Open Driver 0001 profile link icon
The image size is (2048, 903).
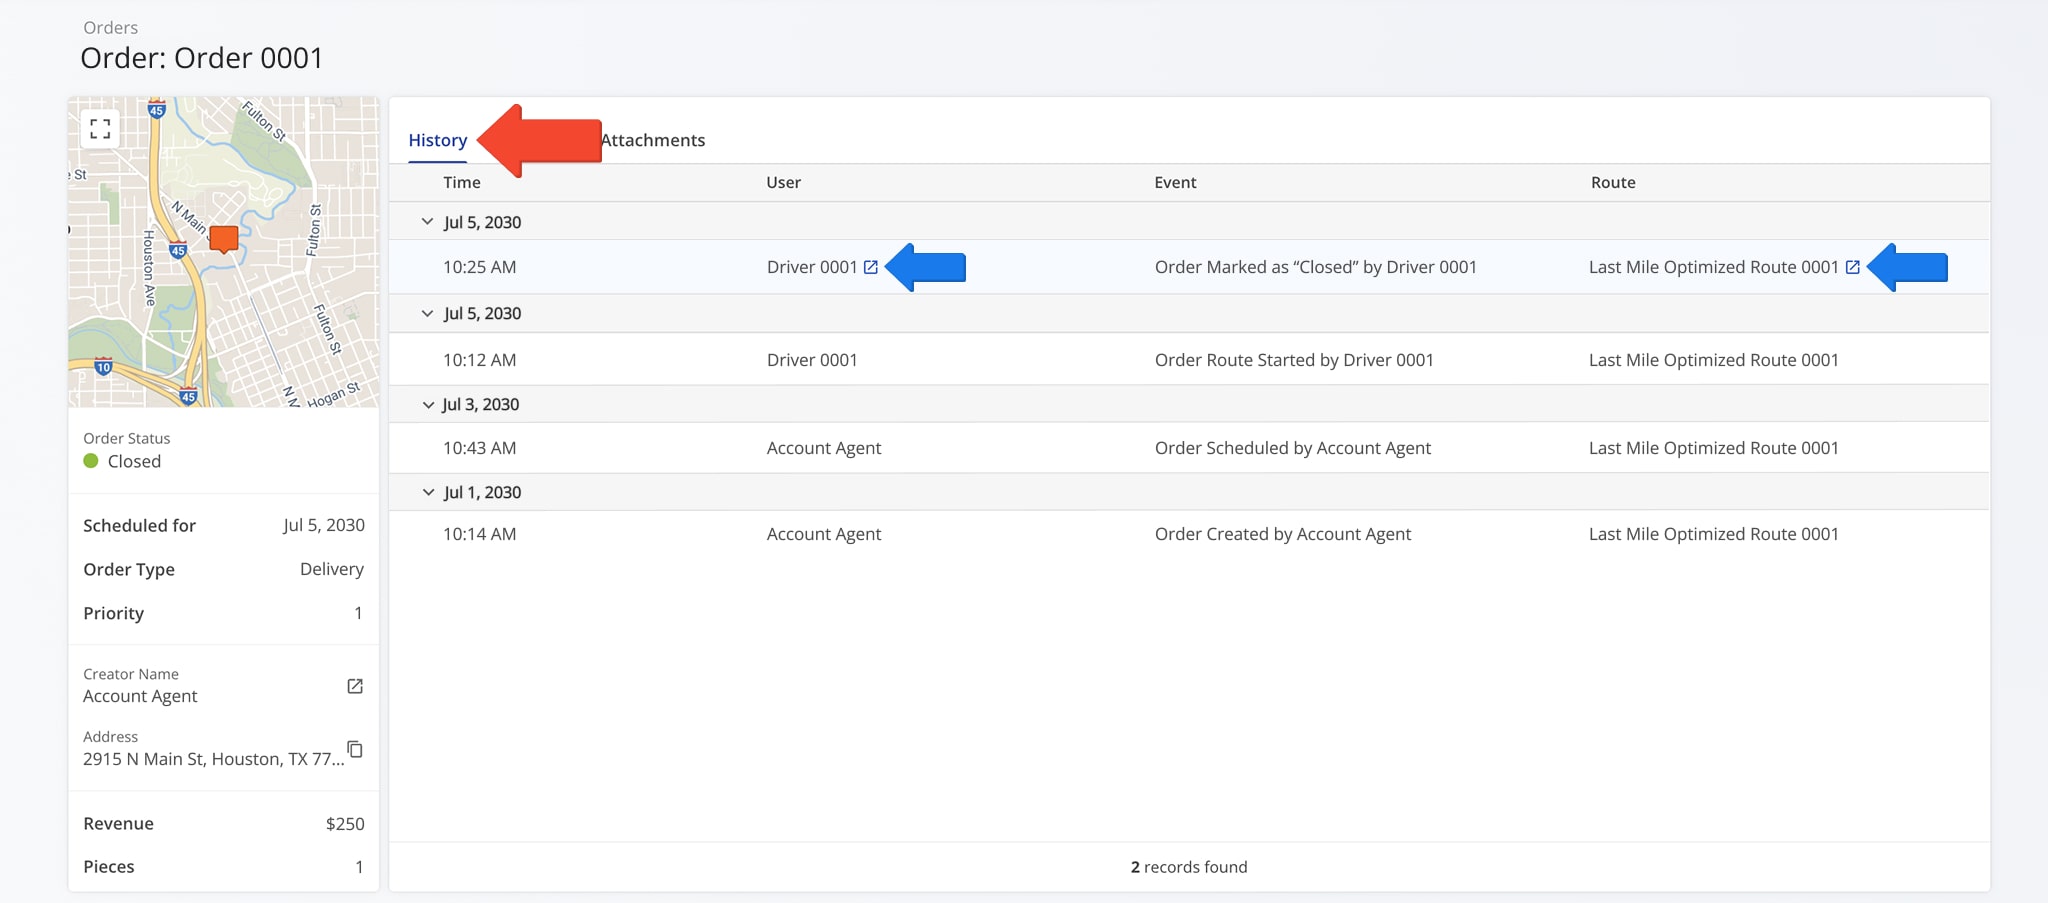(871, 267)
